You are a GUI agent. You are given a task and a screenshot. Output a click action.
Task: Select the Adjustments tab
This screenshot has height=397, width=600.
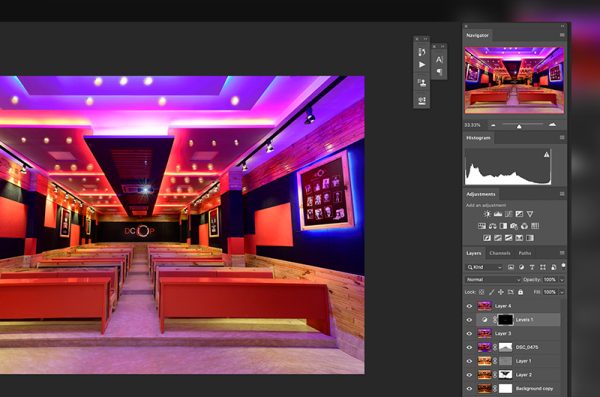(481, 194)
